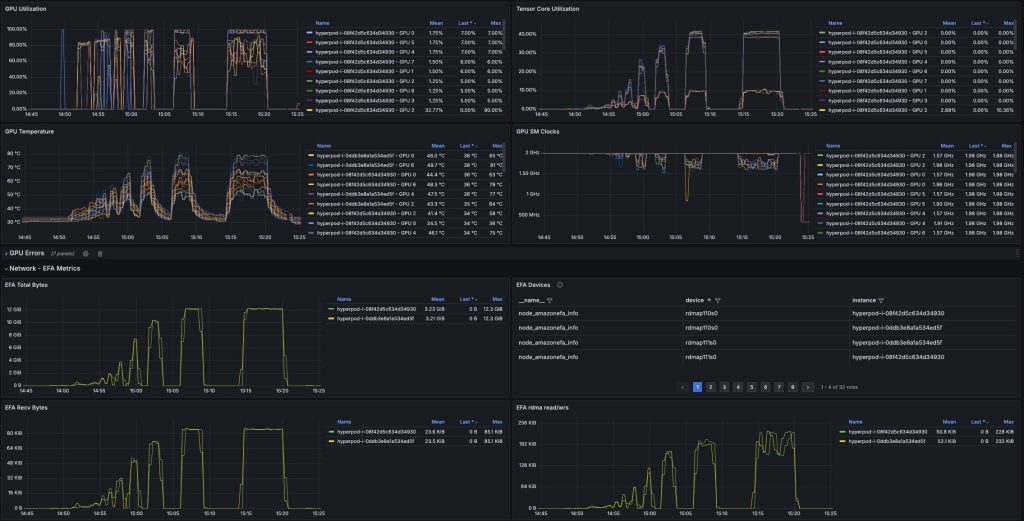Collapse the Network - EFA Metrics row

pyautogui.click(x=5, y=268)
